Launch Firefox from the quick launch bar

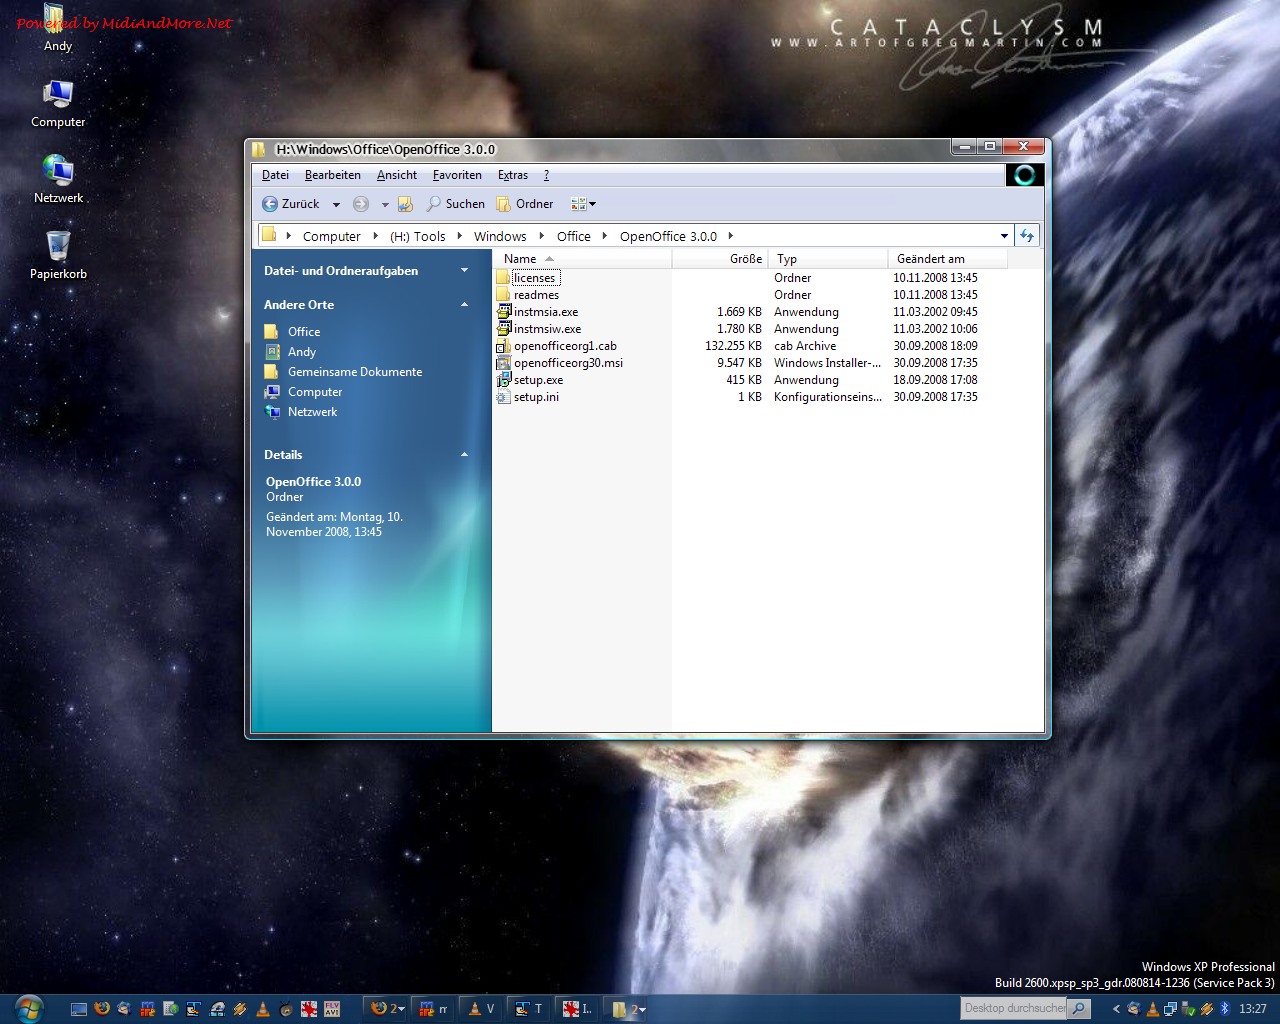(101, 1009)
